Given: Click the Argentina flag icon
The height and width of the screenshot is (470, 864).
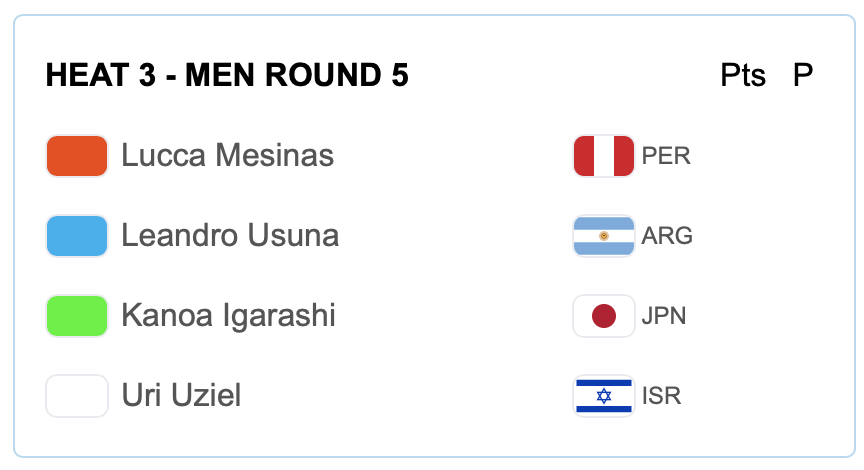Looking at the screenshot, I should (603, 236).
